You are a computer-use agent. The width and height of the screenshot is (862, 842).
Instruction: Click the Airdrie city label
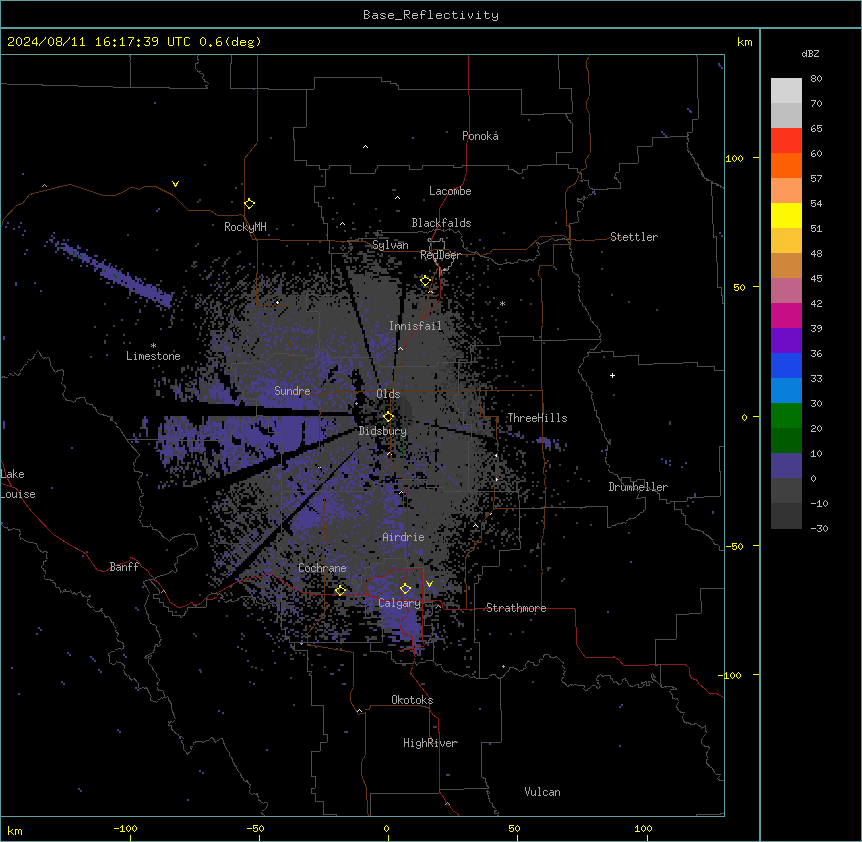pos(403,537)
